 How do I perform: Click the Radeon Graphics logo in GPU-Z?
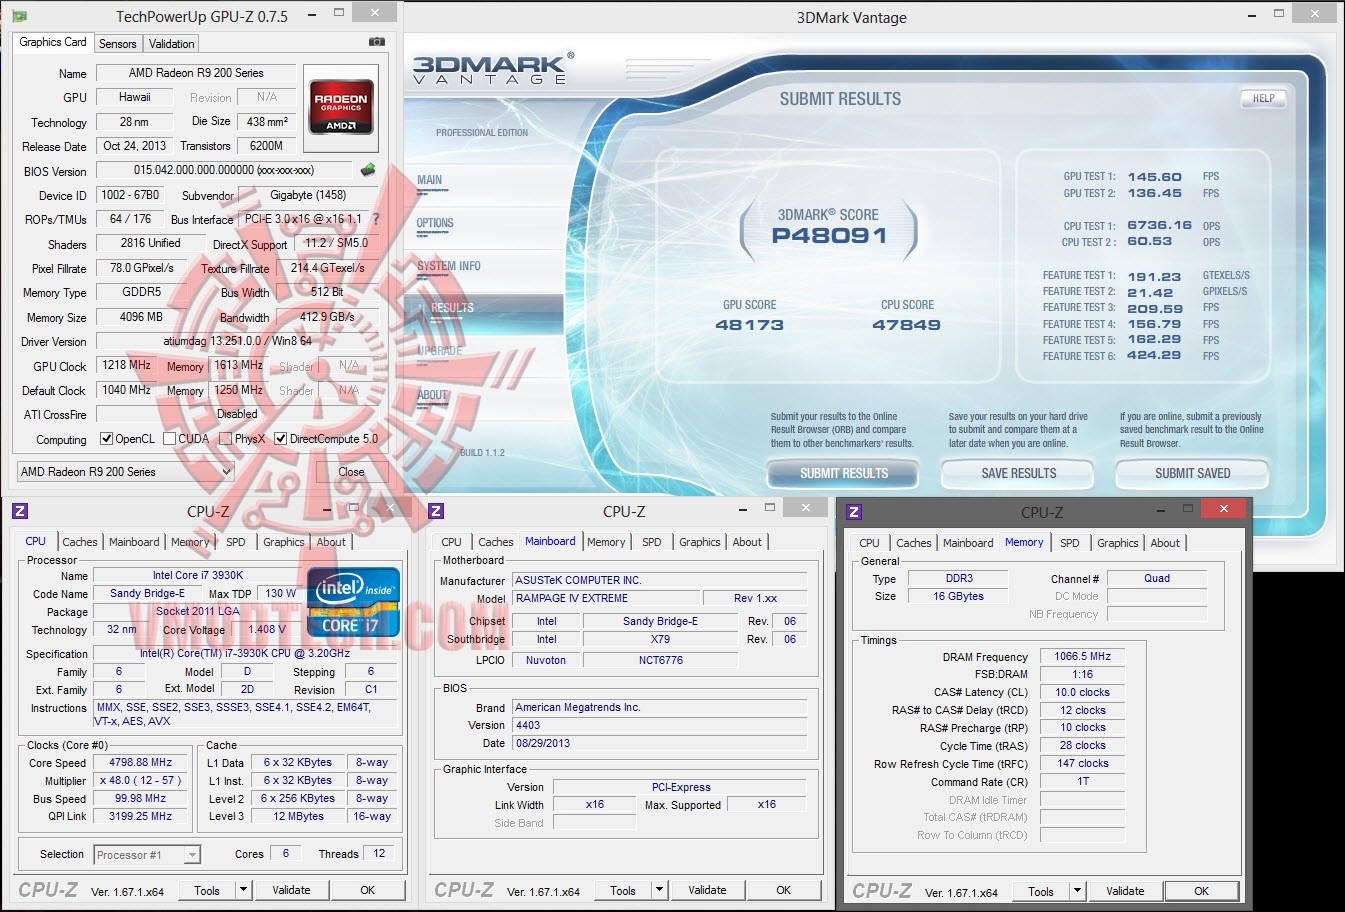point(342,107)
